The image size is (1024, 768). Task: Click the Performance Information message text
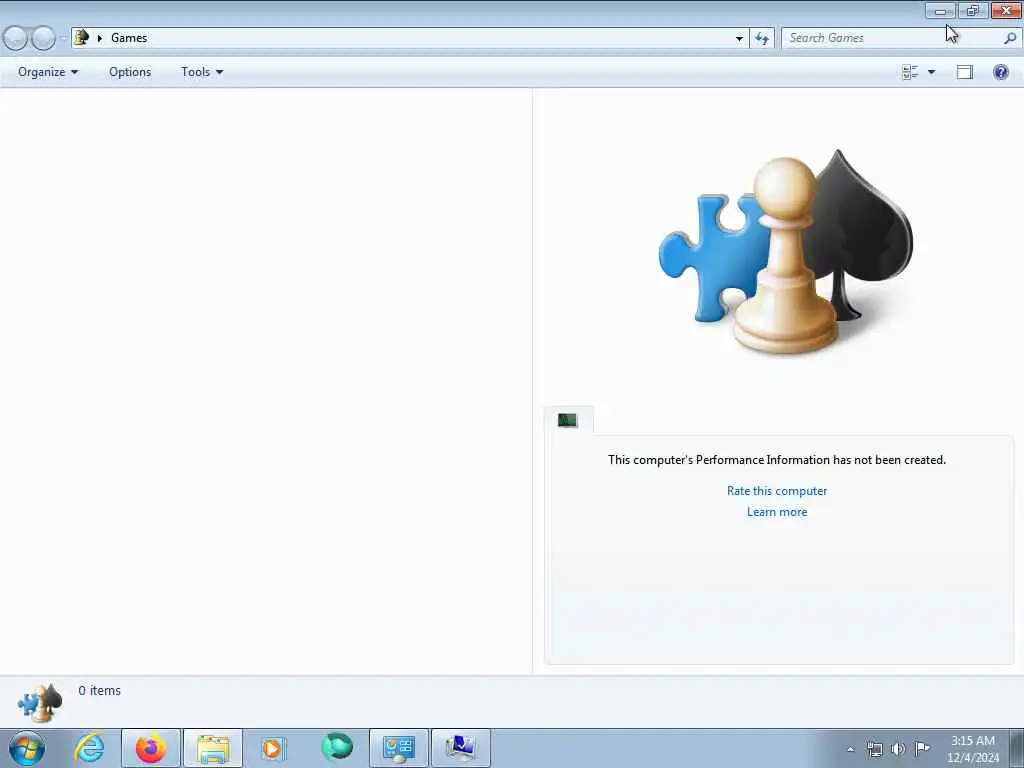point(776,460)
